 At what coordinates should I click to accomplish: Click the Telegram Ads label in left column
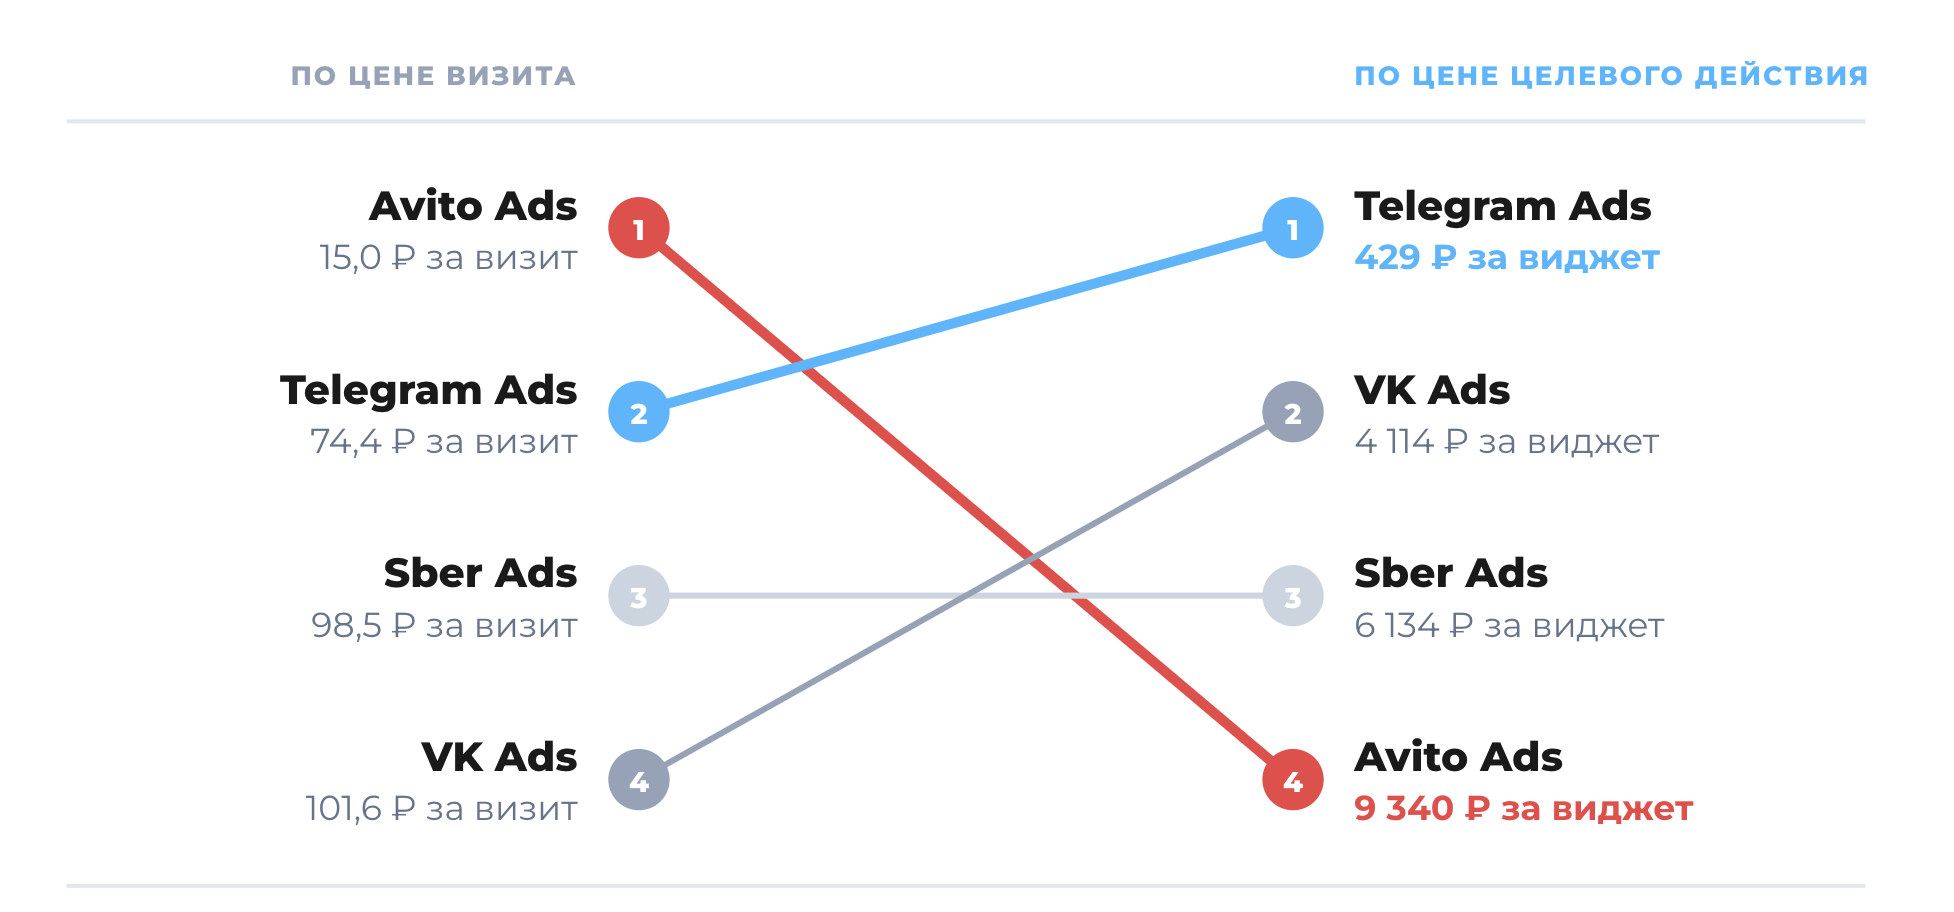429,391
